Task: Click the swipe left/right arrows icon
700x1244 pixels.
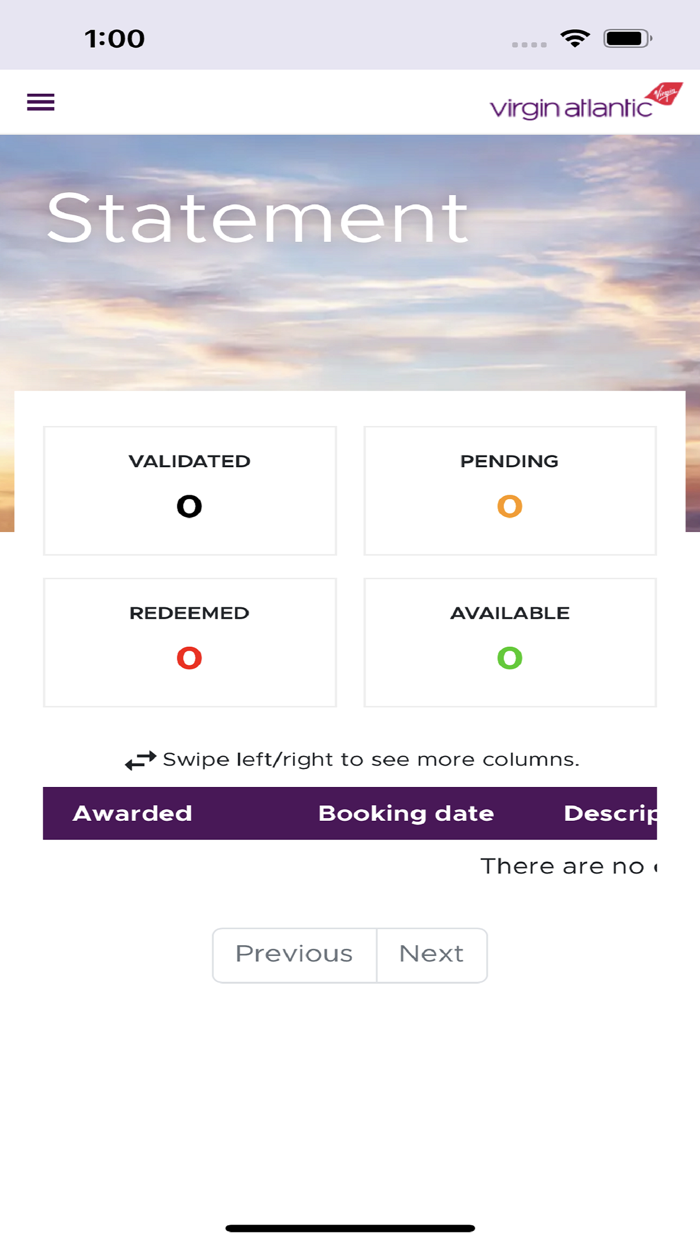Action: coord(139,758)
